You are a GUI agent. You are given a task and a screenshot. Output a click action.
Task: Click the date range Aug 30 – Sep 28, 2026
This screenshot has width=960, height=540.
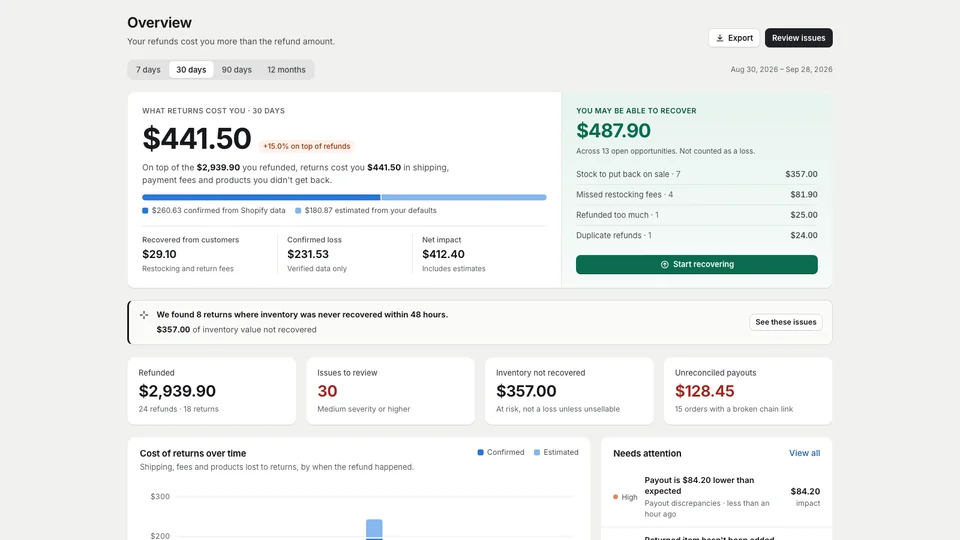pyautogui.click(x=781, y=70)
